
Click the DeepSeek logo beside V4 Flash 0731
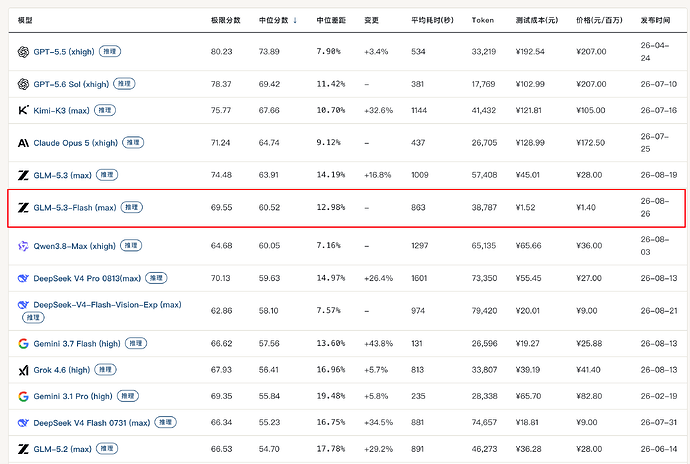click(x=23, y=423)
